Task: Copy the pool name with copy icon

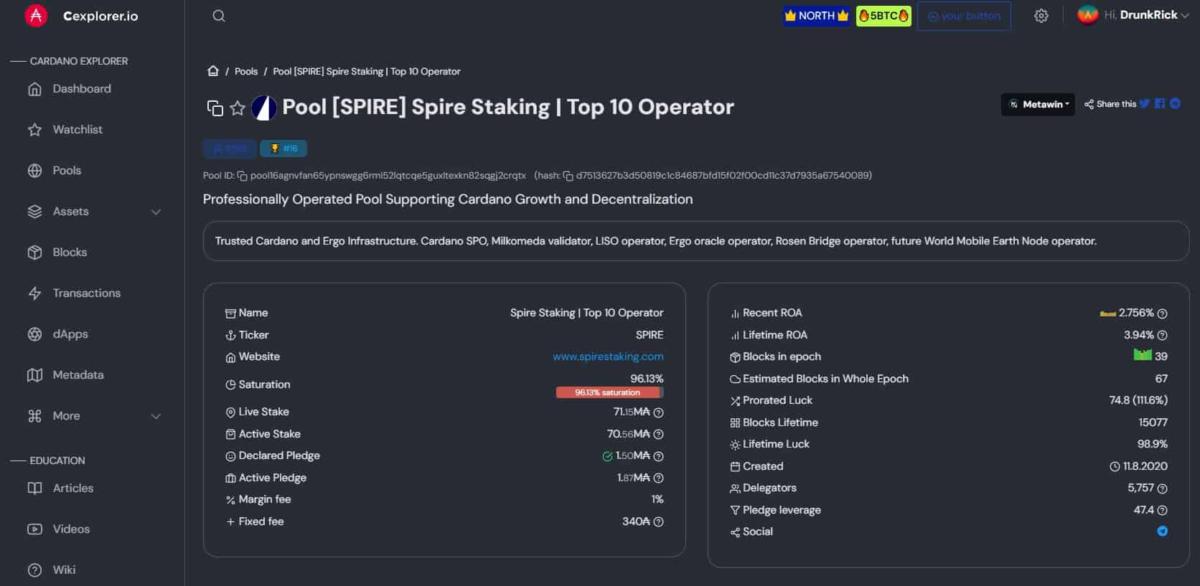Action: point(215,108)
